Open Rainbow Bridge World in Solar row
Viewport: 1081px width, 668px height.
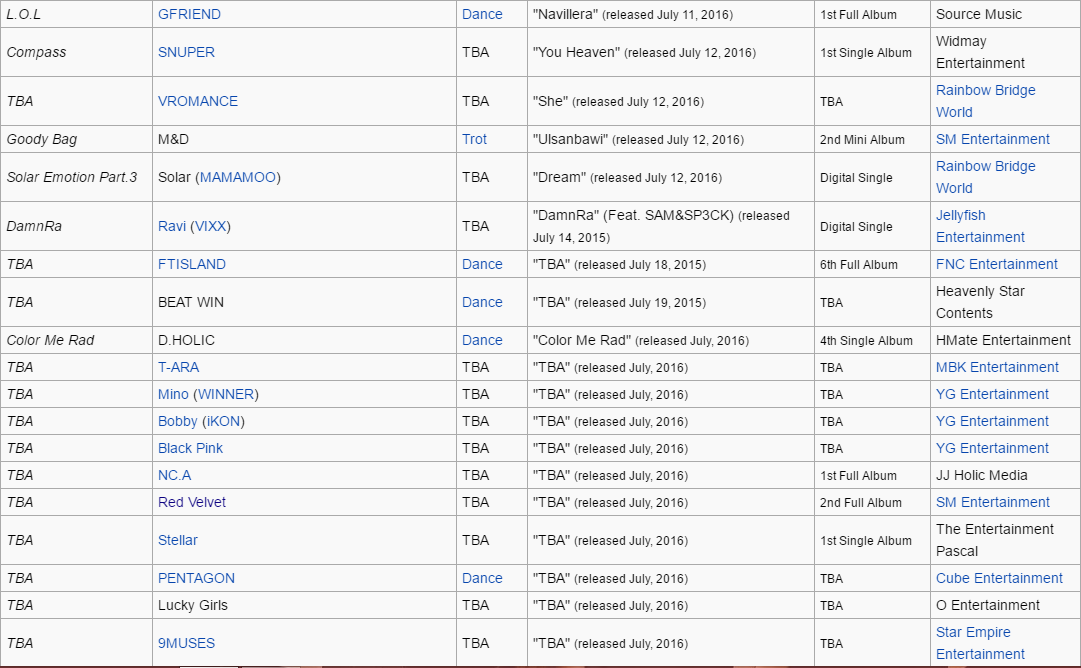coord(985,177)
